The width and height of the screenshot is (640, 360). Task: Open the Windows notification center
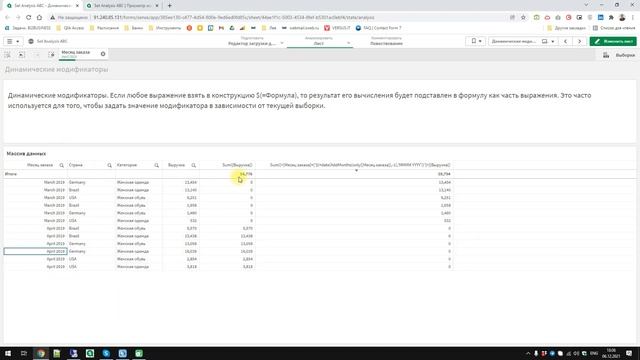click(629, 353)
